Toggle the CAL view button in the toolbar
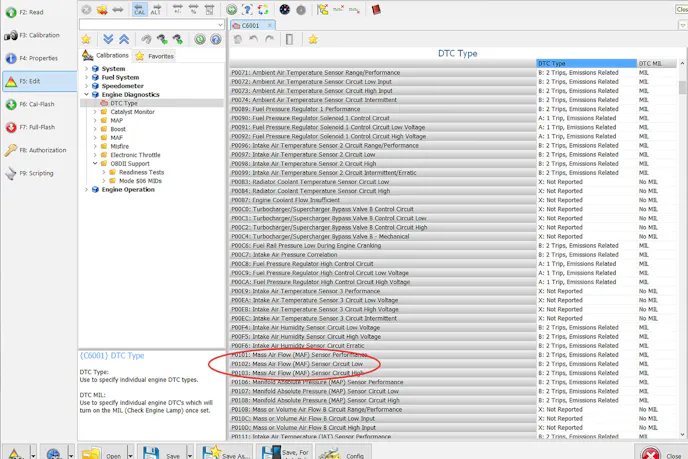688x459 pixels. [139, 10]
